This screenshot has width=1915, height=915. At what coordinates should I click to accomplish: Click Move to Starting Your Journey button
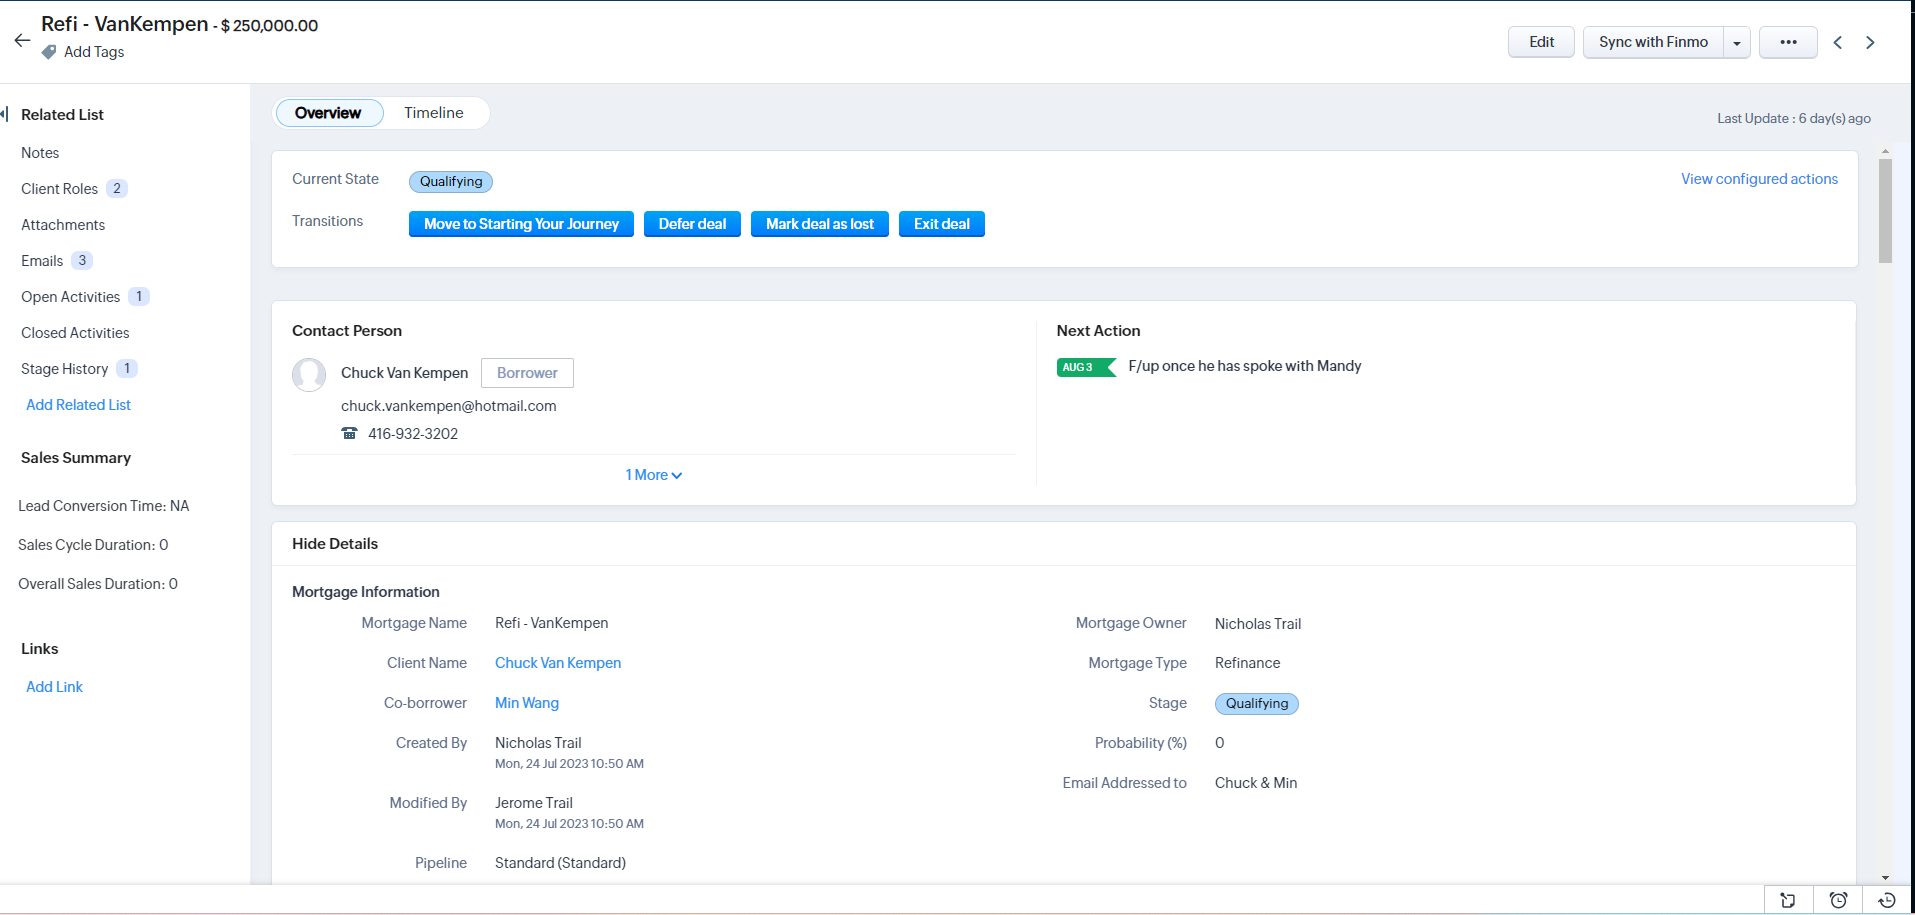pos(521,224)
